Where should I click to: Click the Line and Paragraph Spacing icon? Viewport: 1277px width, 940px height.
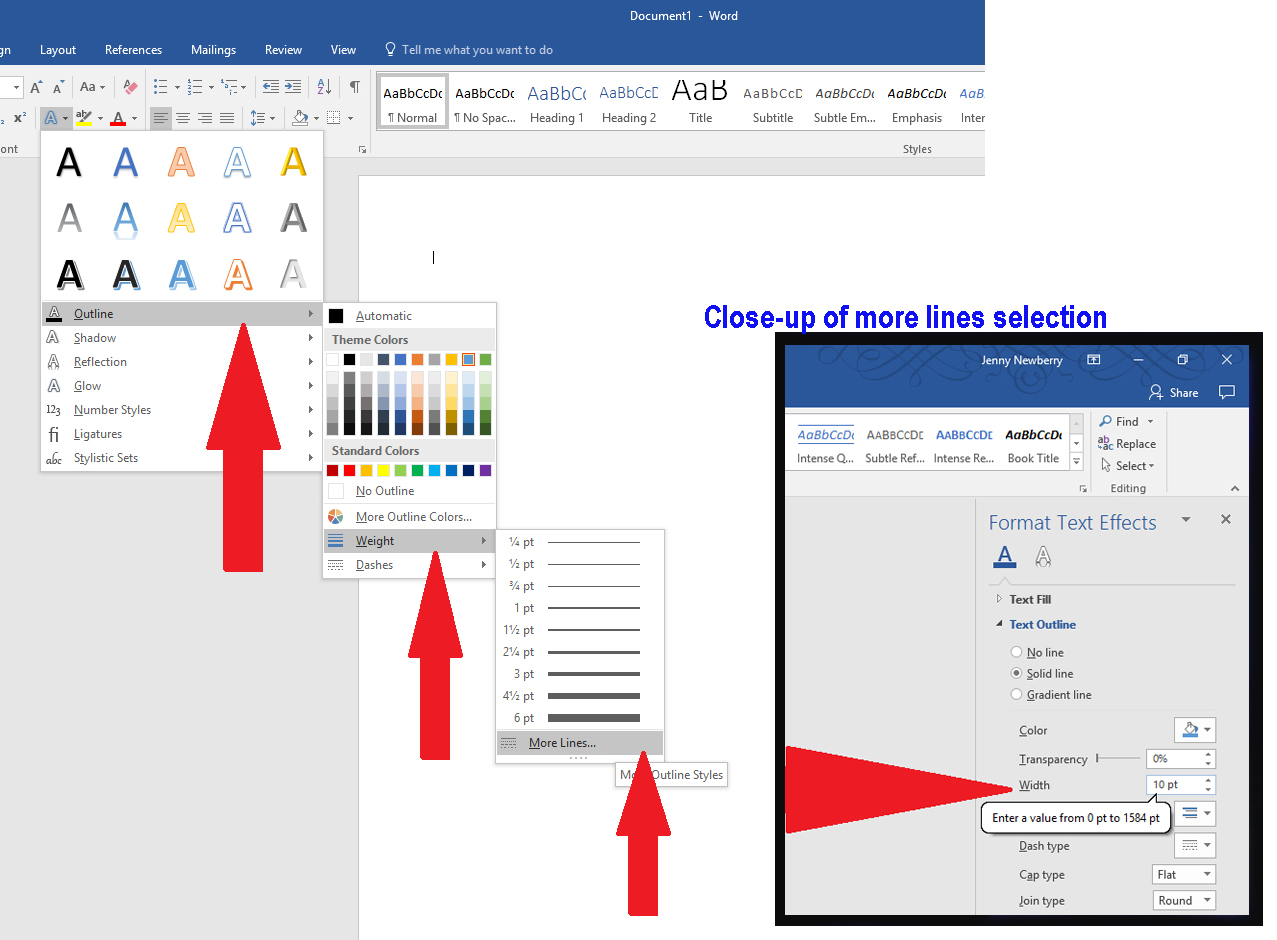click(x=258, y=118)
